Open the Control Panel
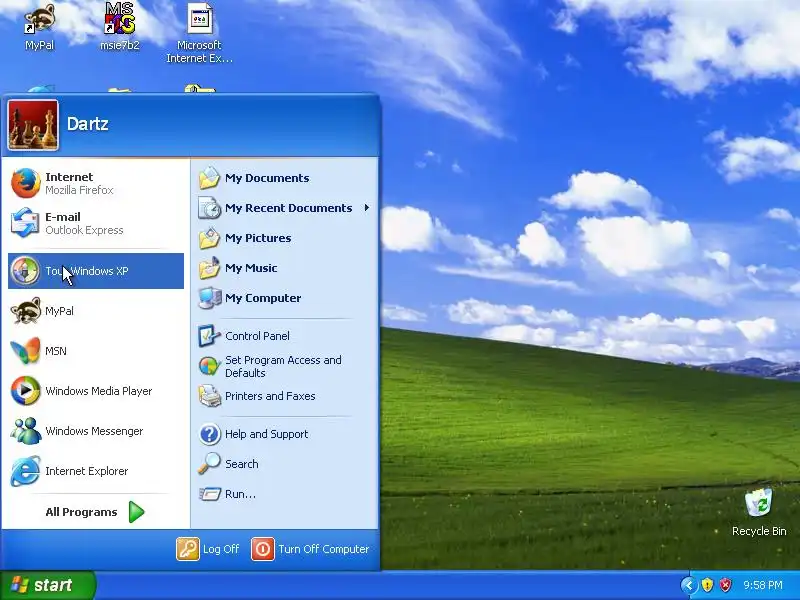Image resolution: width=800 pixels, height=600 pixels. coord(286,336)
